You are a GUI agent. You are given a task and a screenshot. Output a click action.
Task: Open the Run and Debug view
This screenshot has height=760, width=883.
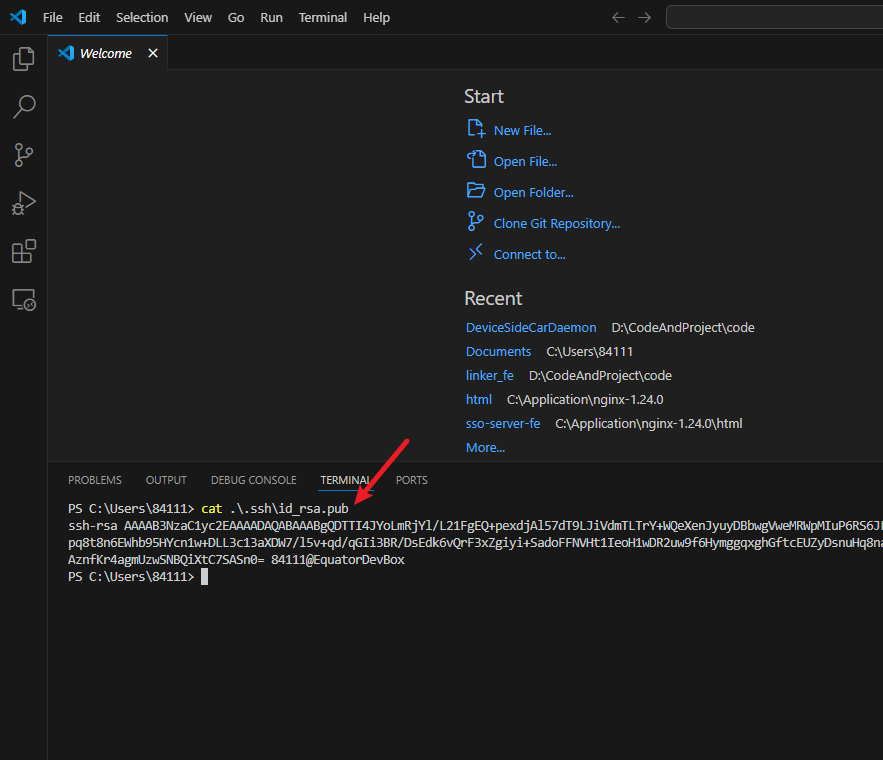[x=23, y=203]
